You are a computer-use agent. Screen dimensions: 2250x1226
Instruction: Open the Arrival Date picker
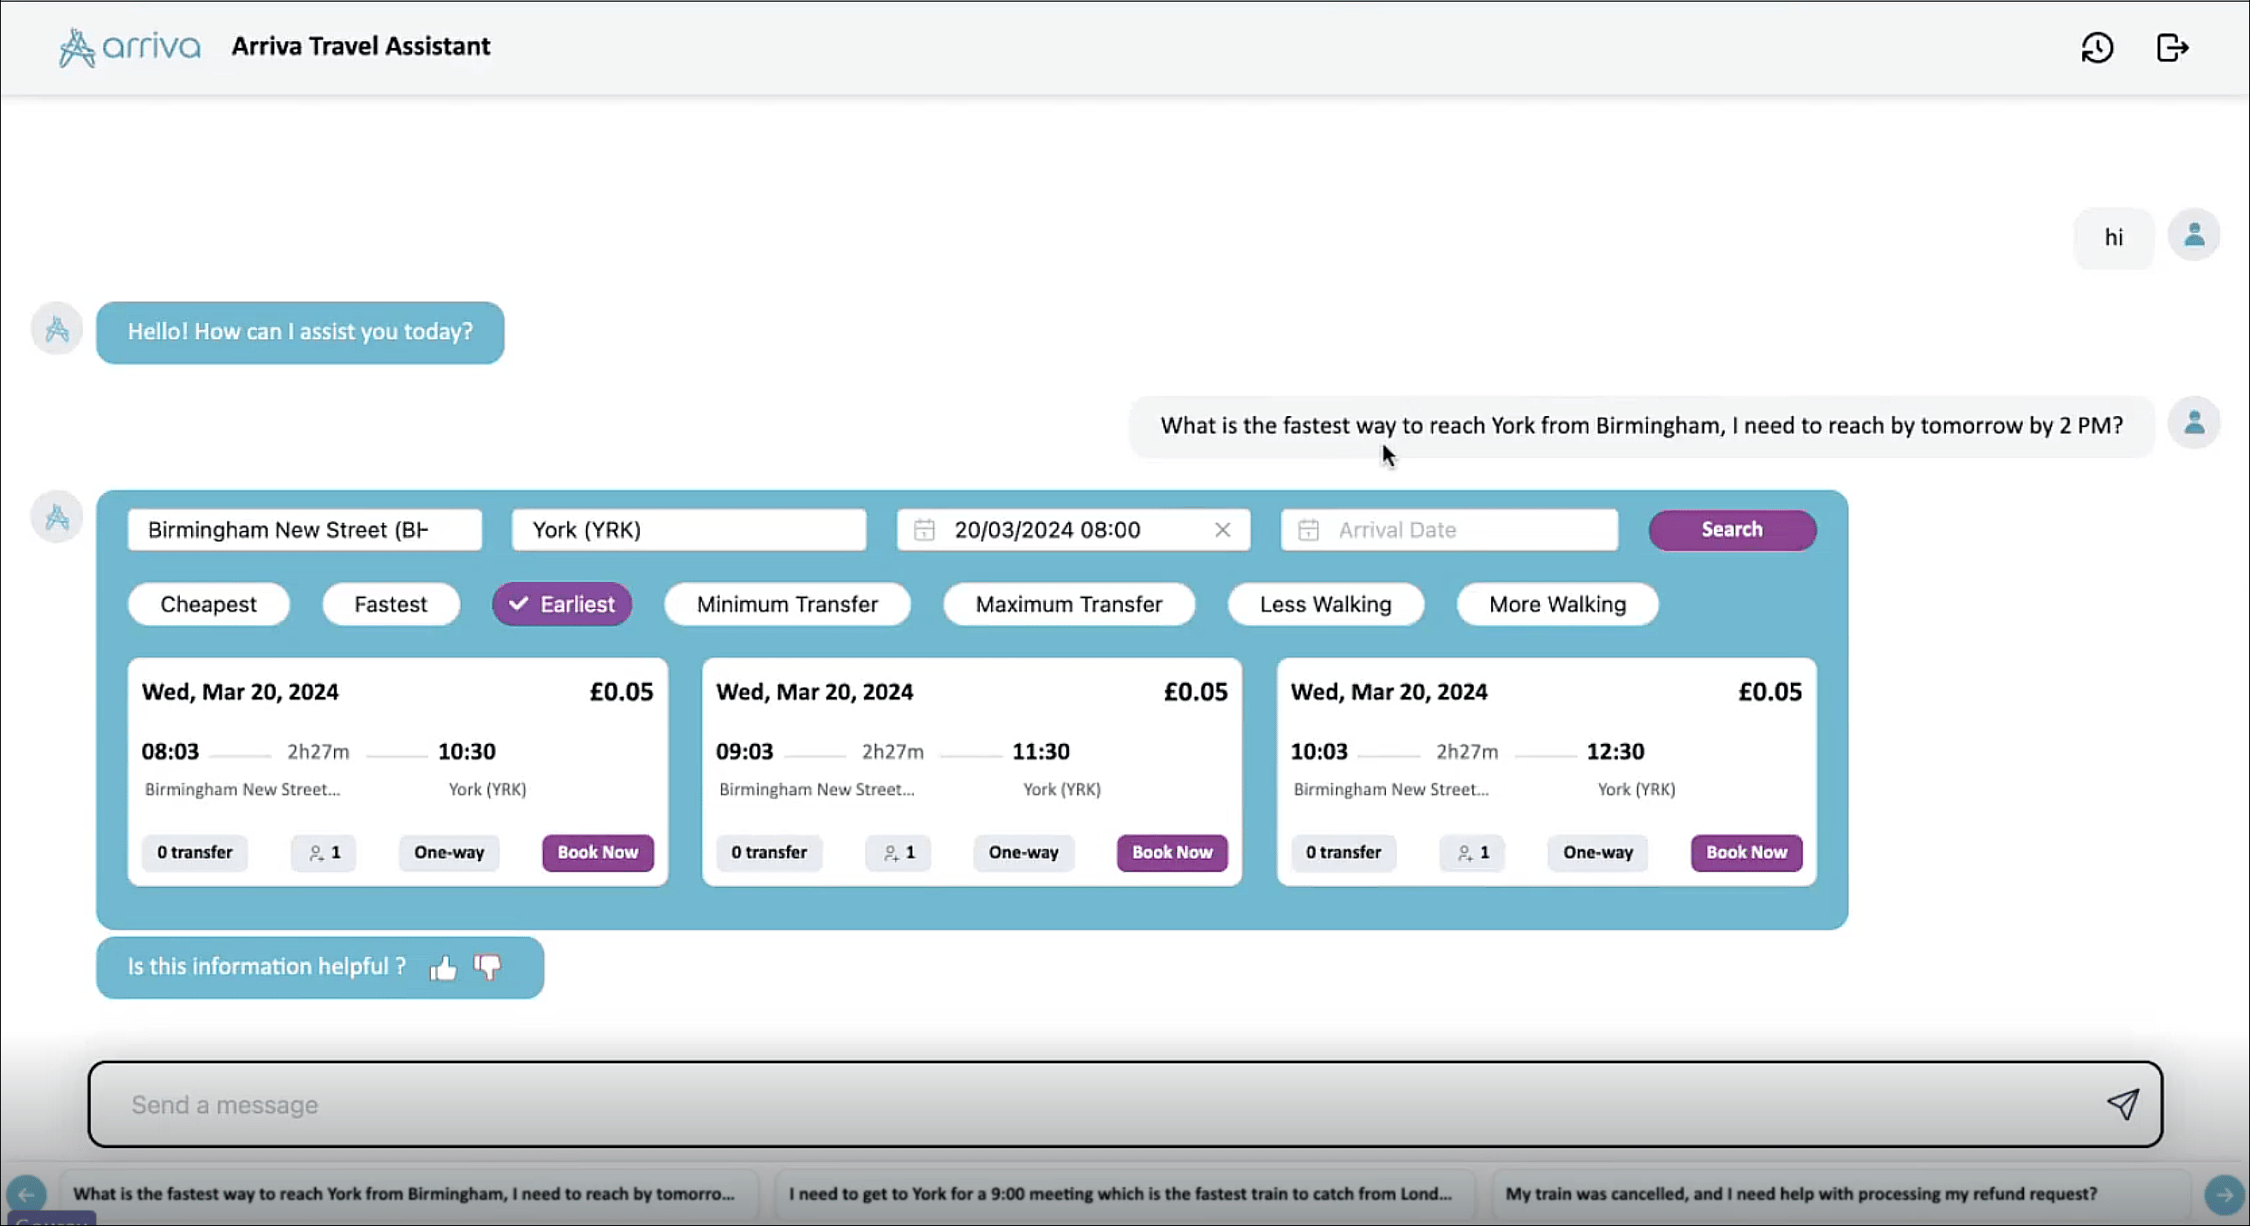1449,530
